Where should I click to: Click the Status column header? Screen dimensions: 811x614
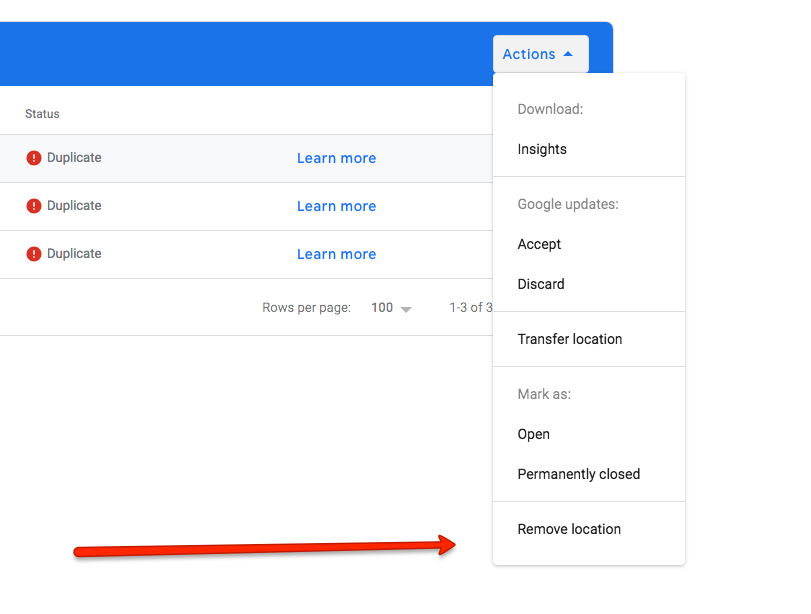[42, 113]
